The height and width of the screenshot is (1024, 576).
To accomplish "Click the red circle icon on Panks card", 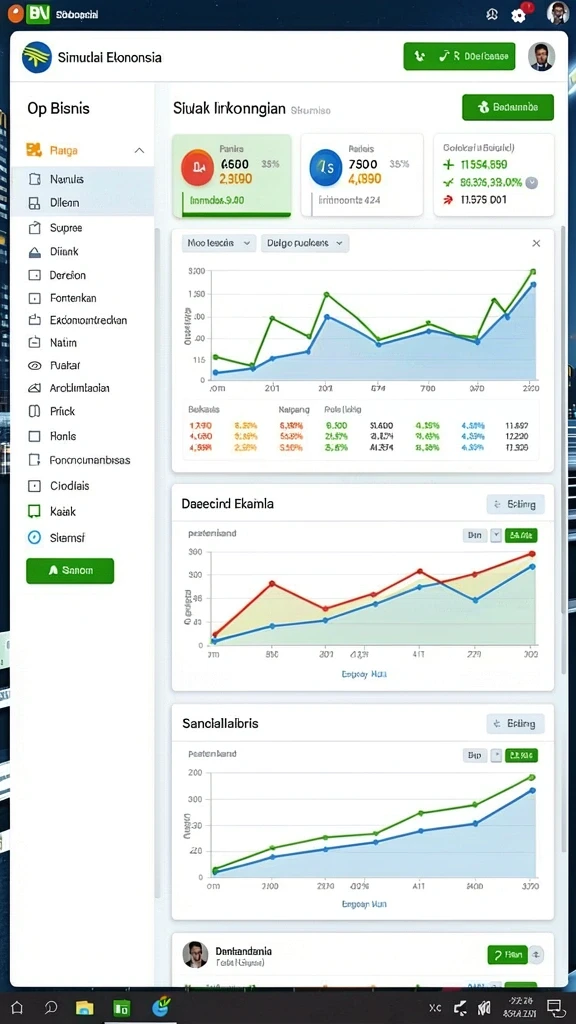I will (200, 168).
